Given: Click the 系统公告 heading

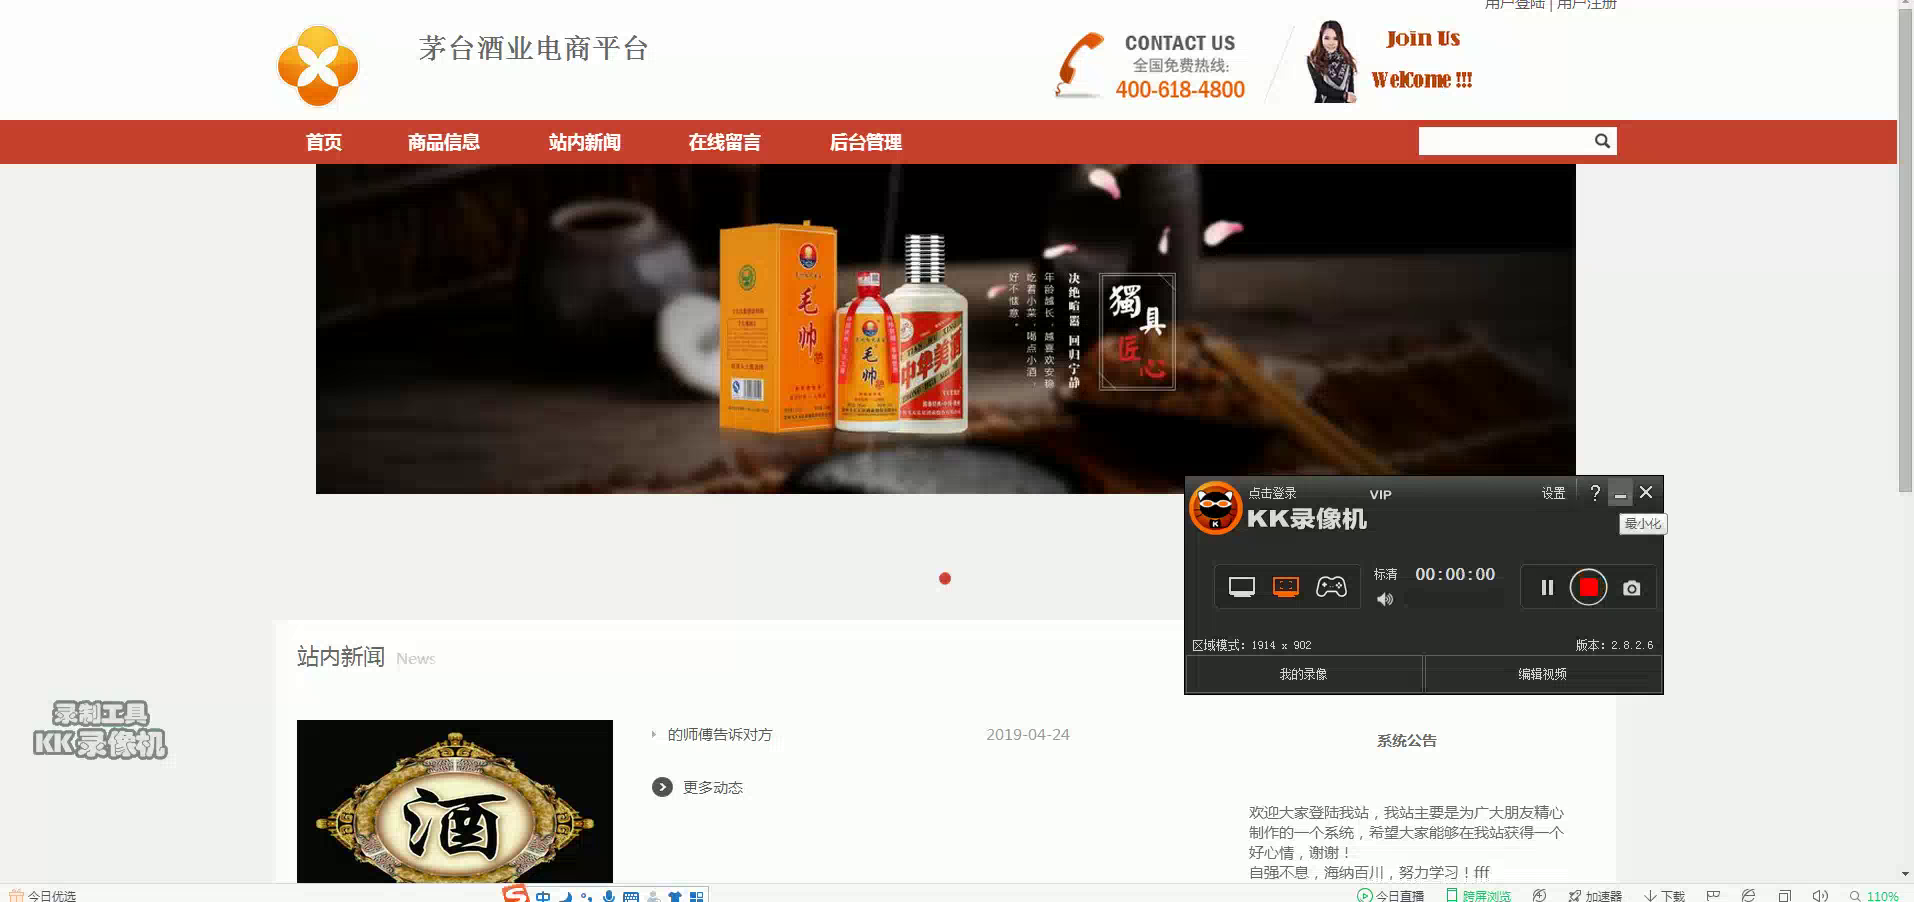Looking at the screenshot, I should point(1406,740).
